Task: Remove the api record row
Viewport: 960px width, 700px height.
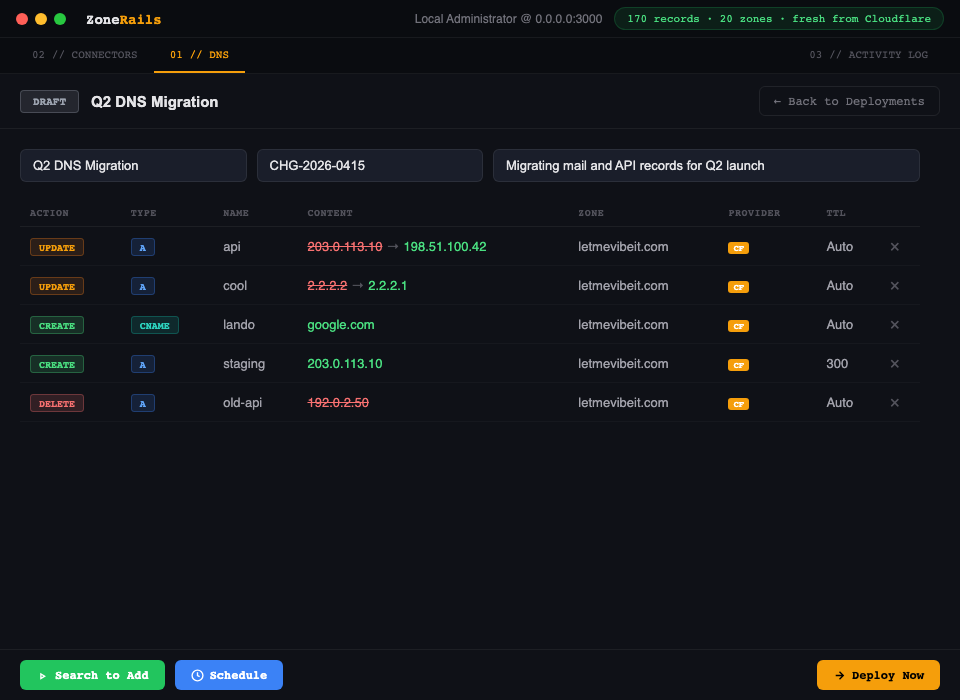Action: pos(894,247)
